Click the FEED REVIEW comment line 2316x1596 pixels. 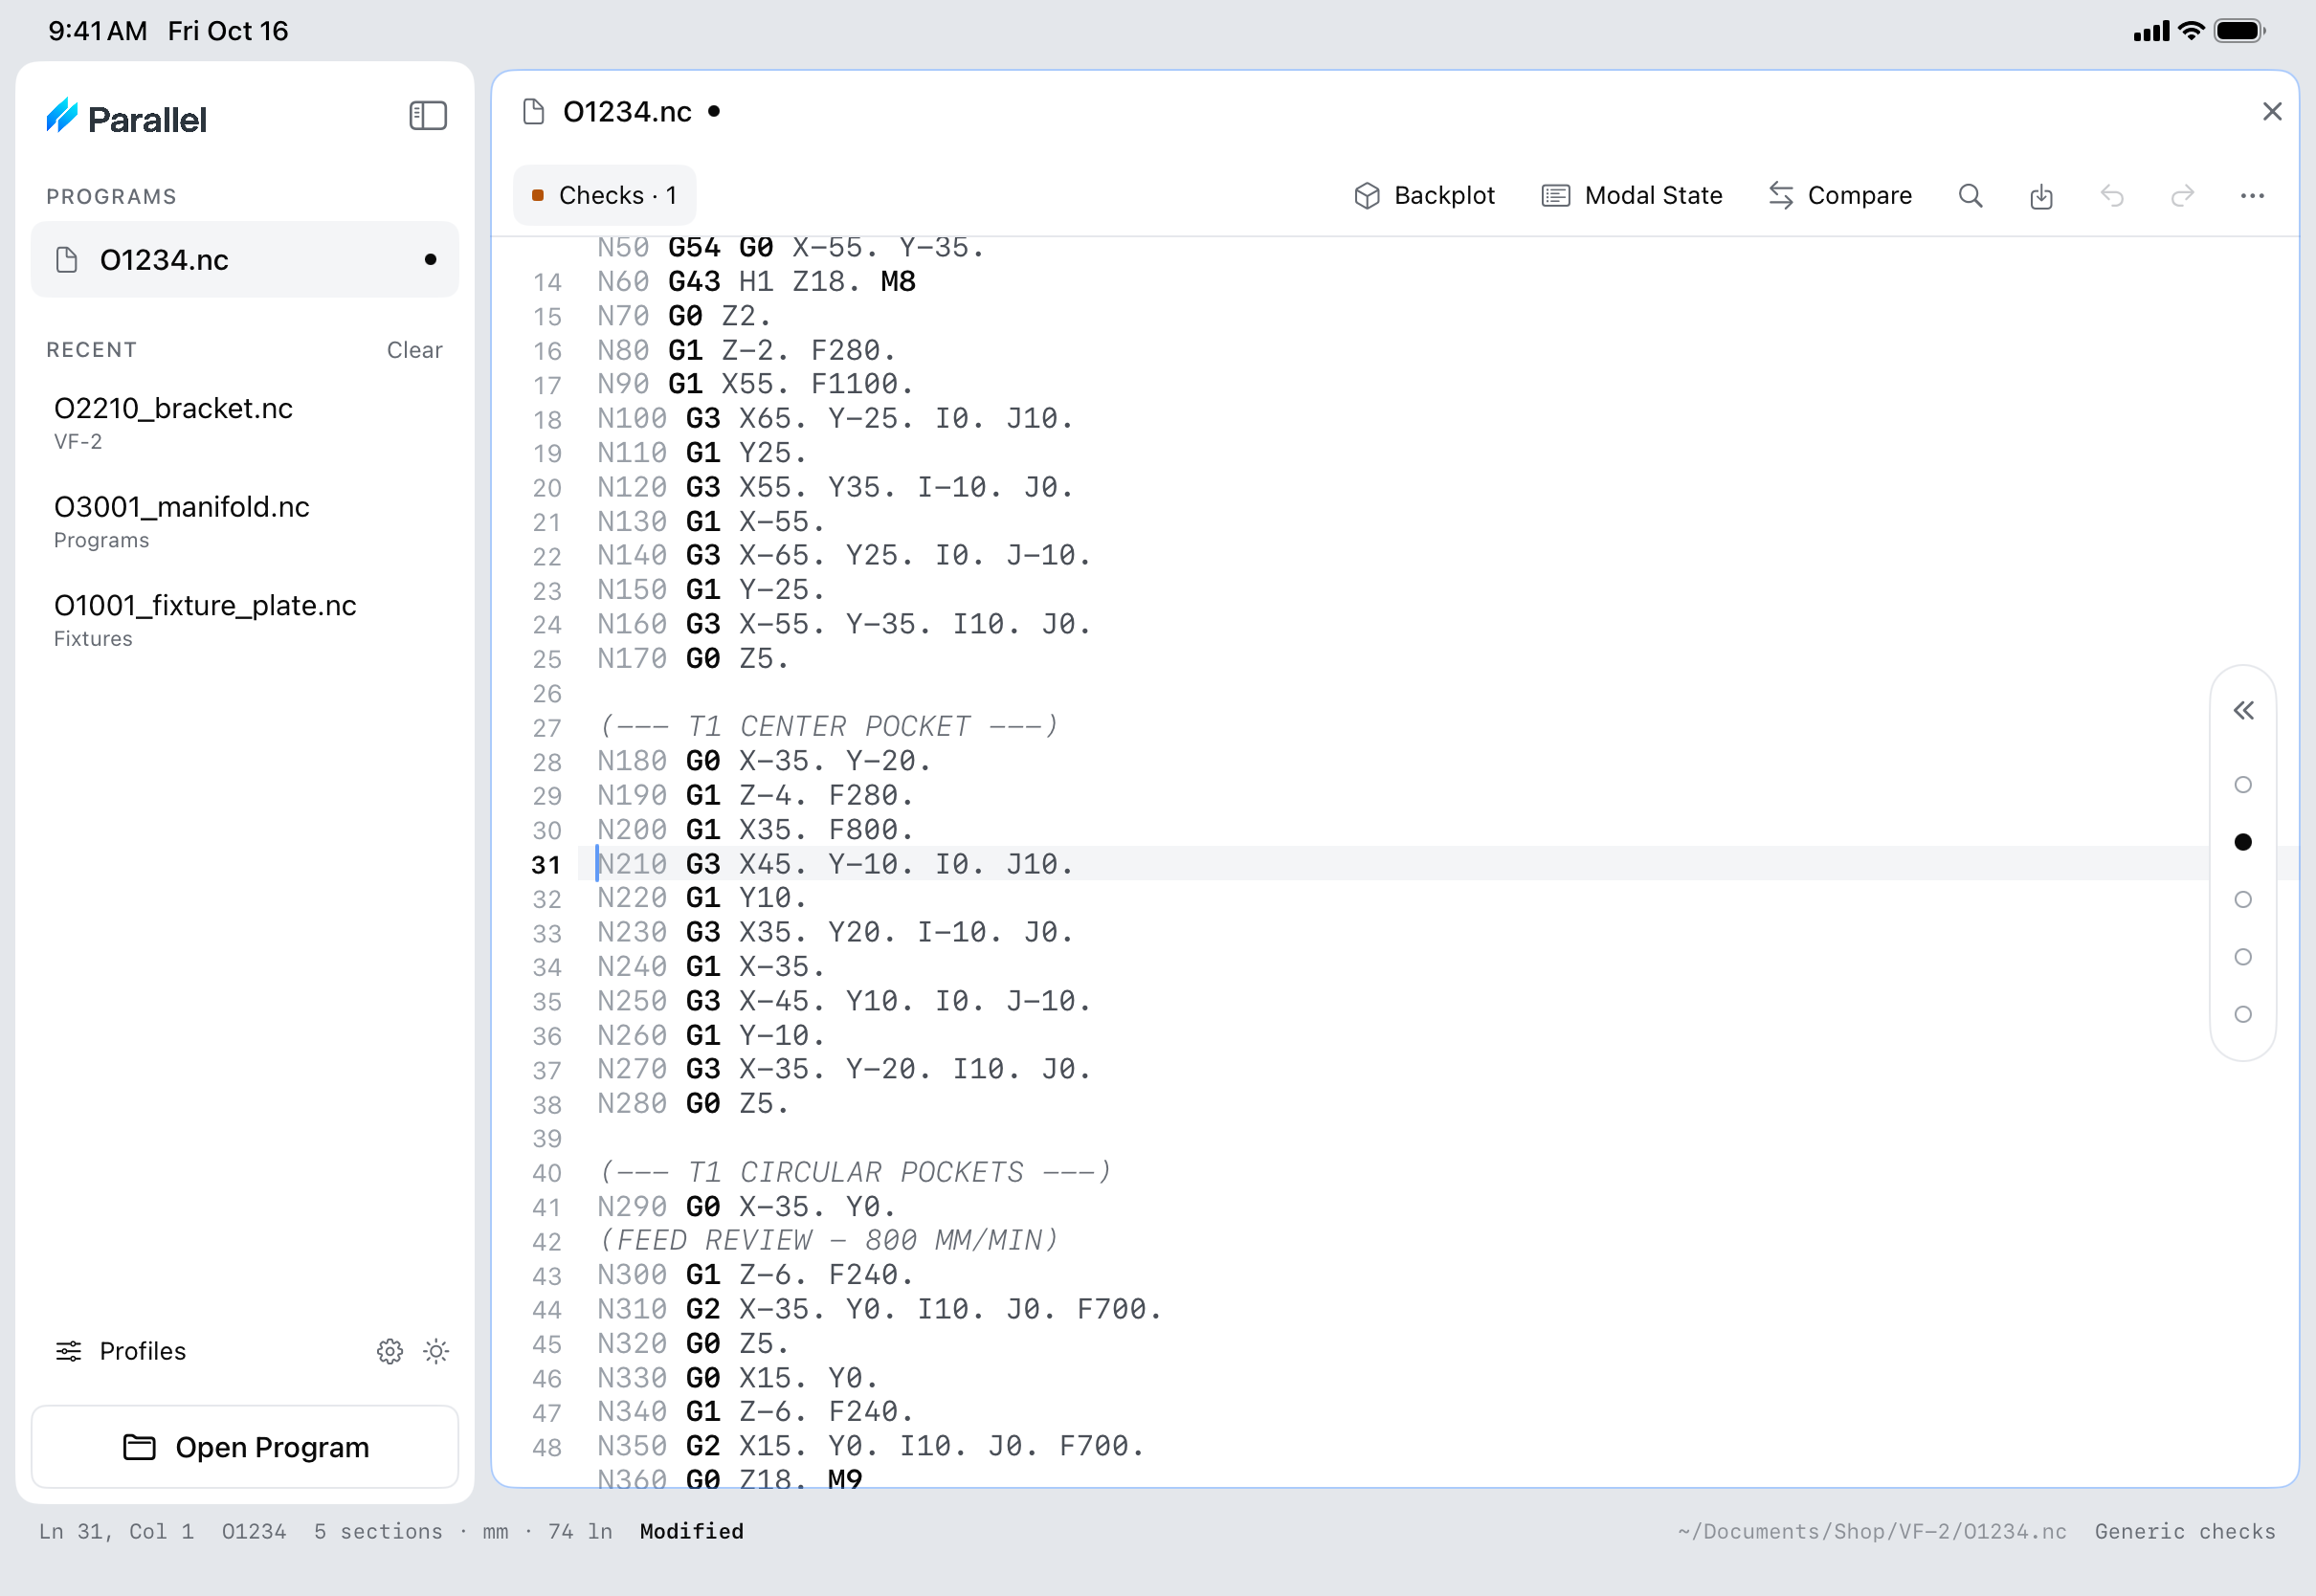(x=828, y=1241)
